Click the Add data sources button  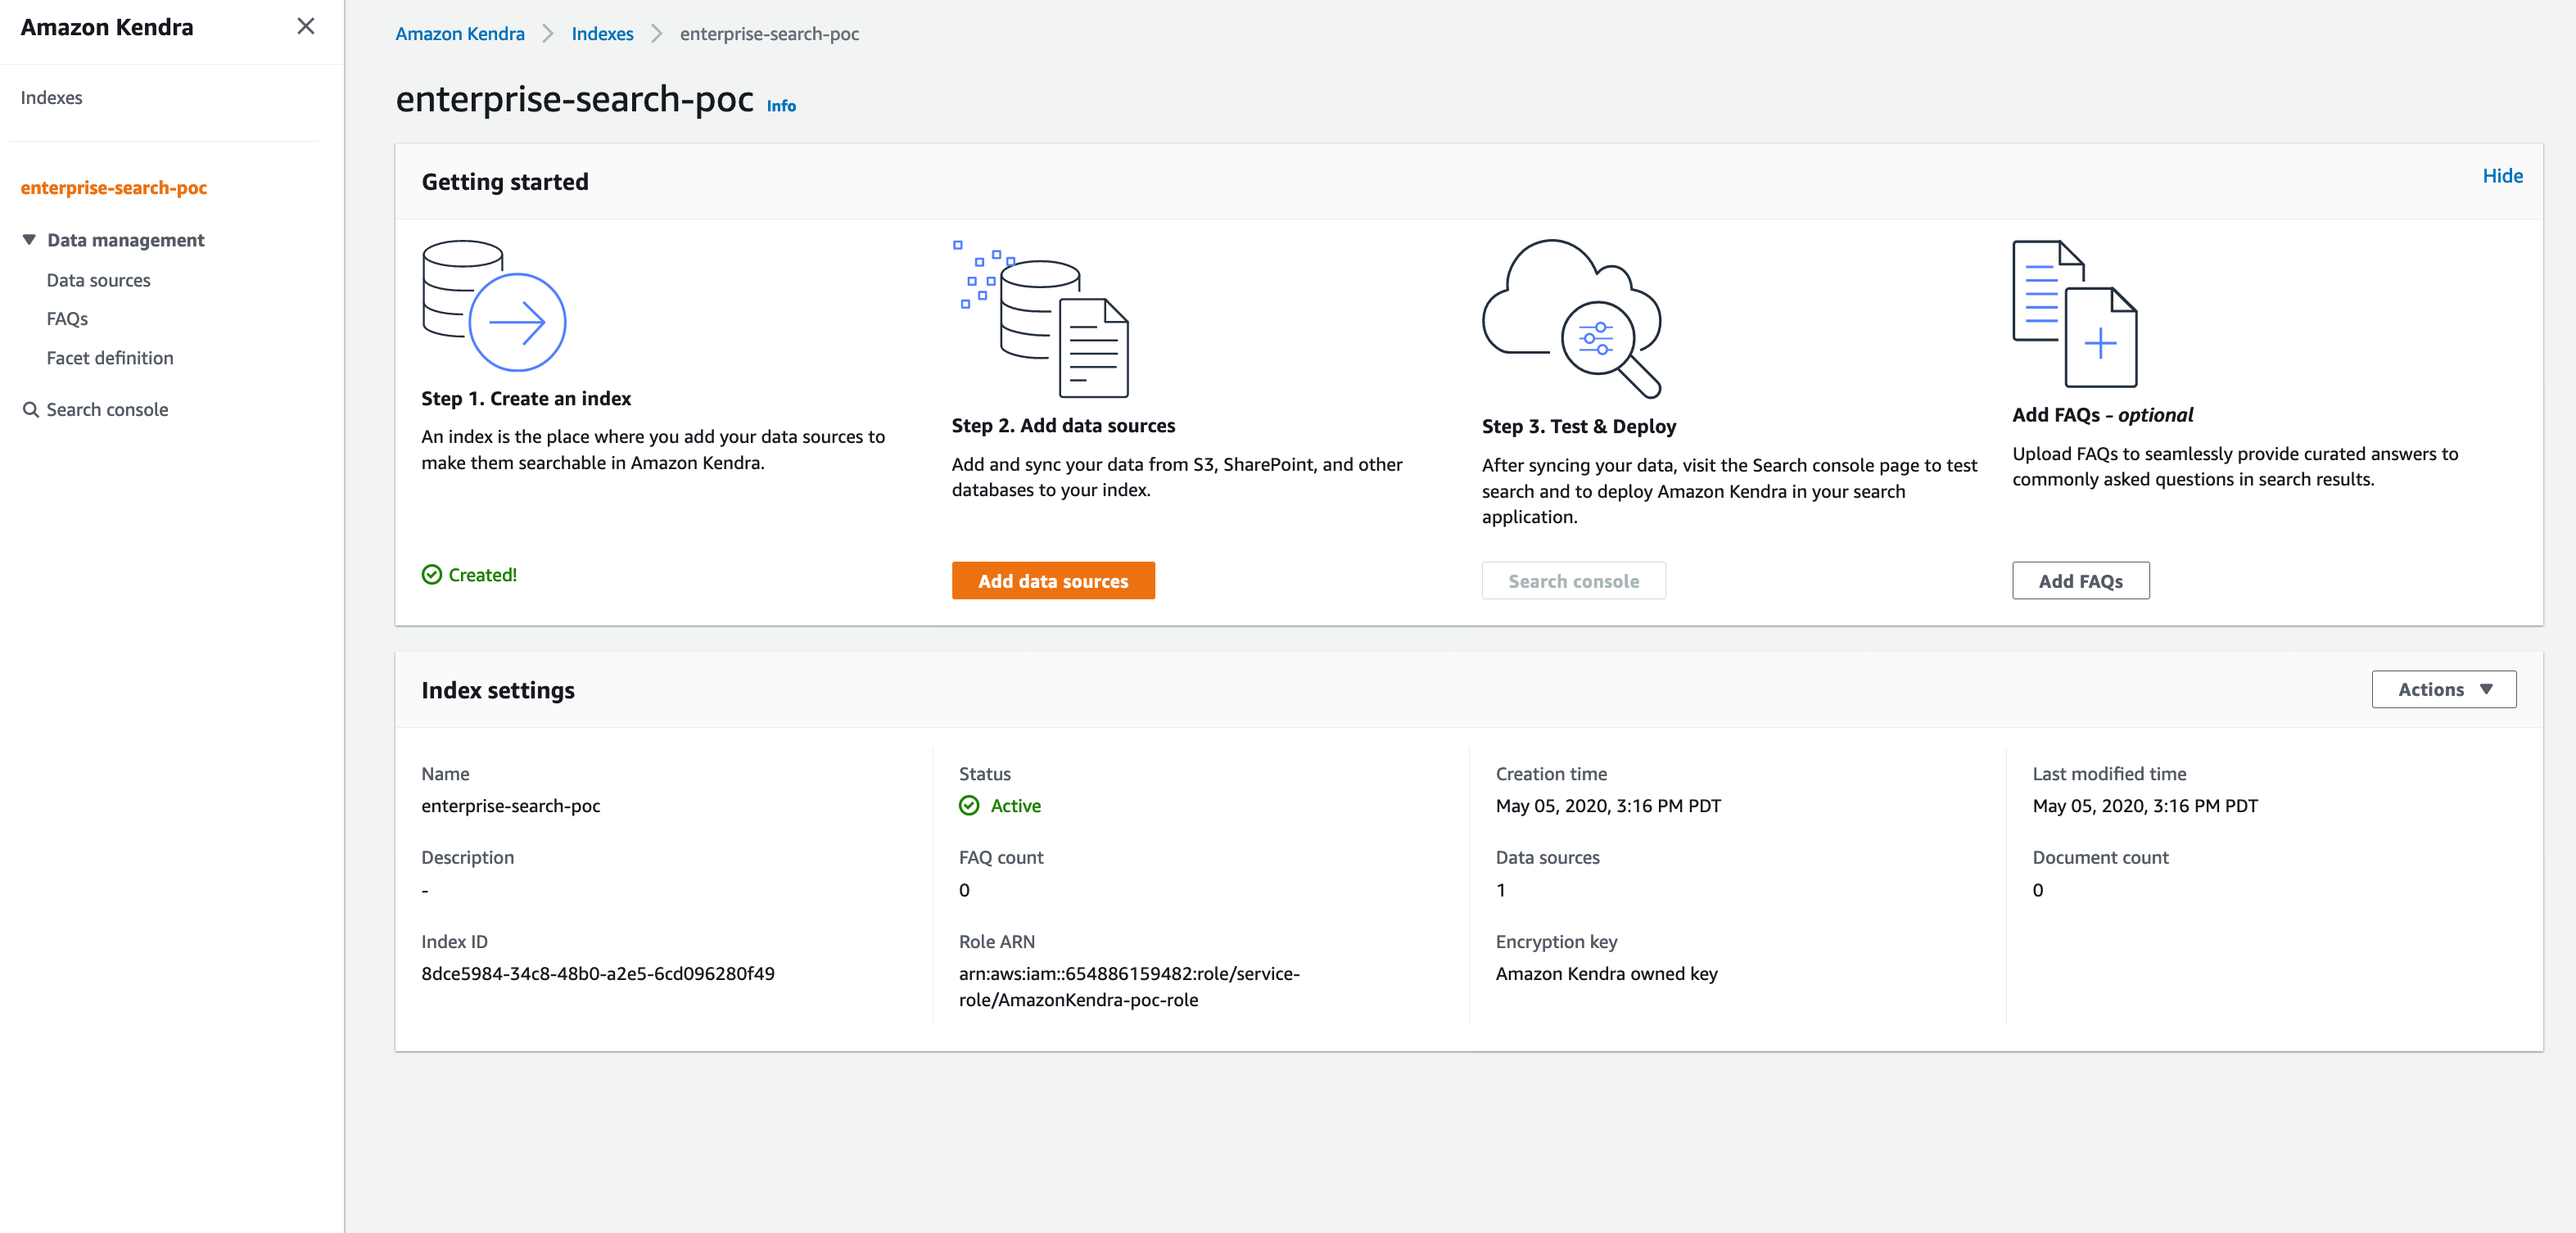coord(1053,580)
